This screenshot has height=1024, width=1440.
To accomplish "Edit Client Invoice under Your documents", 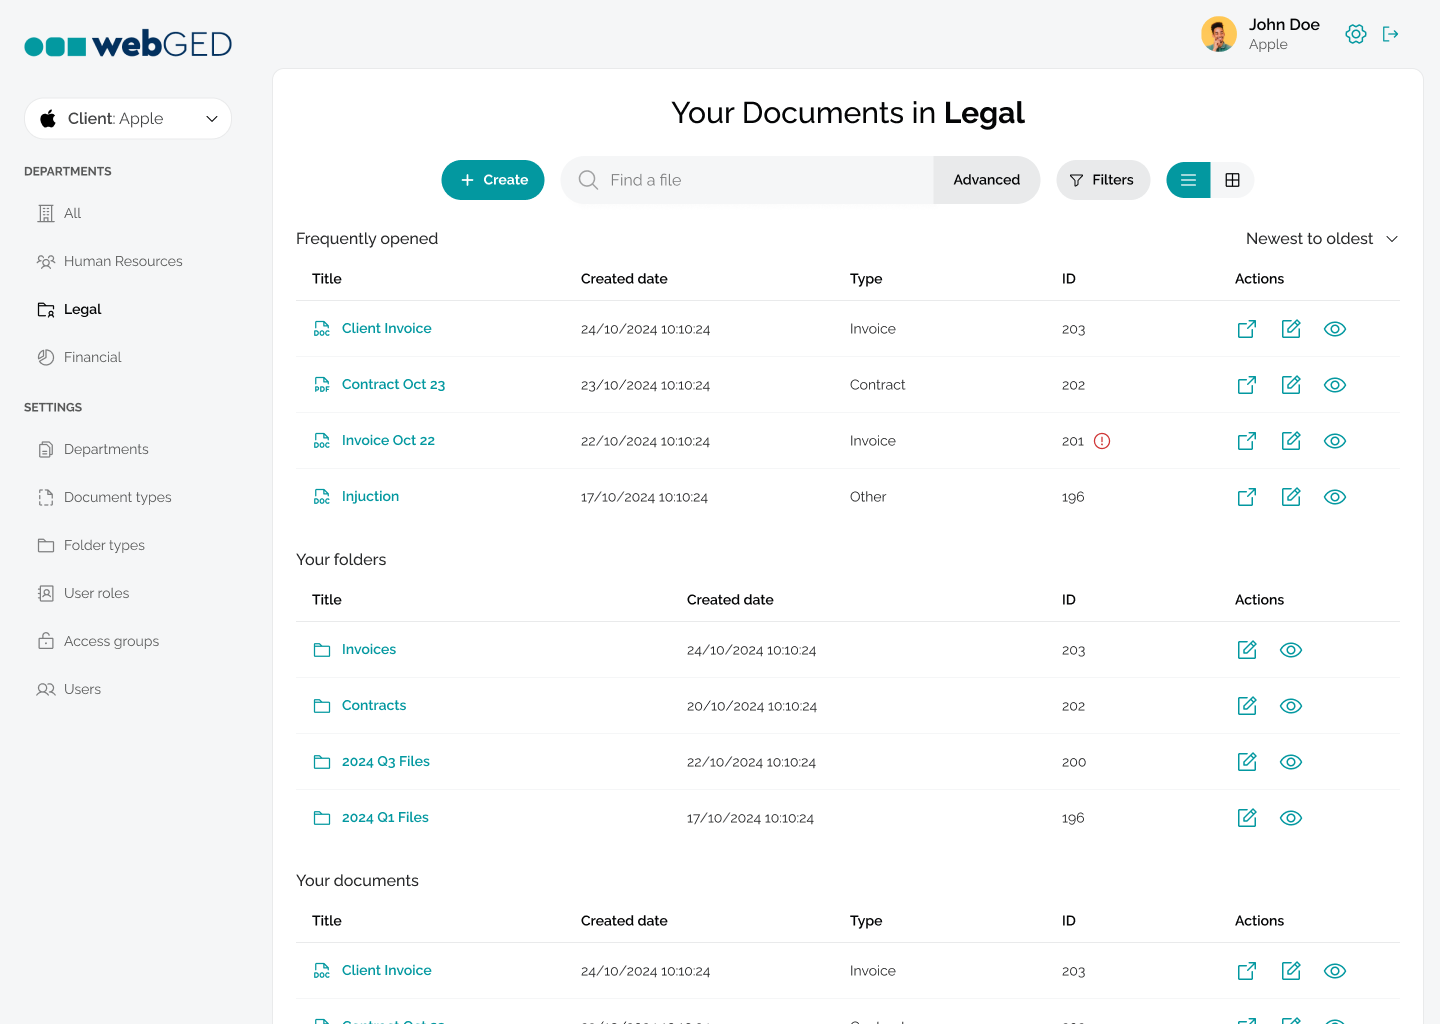I will (1291, 971).
